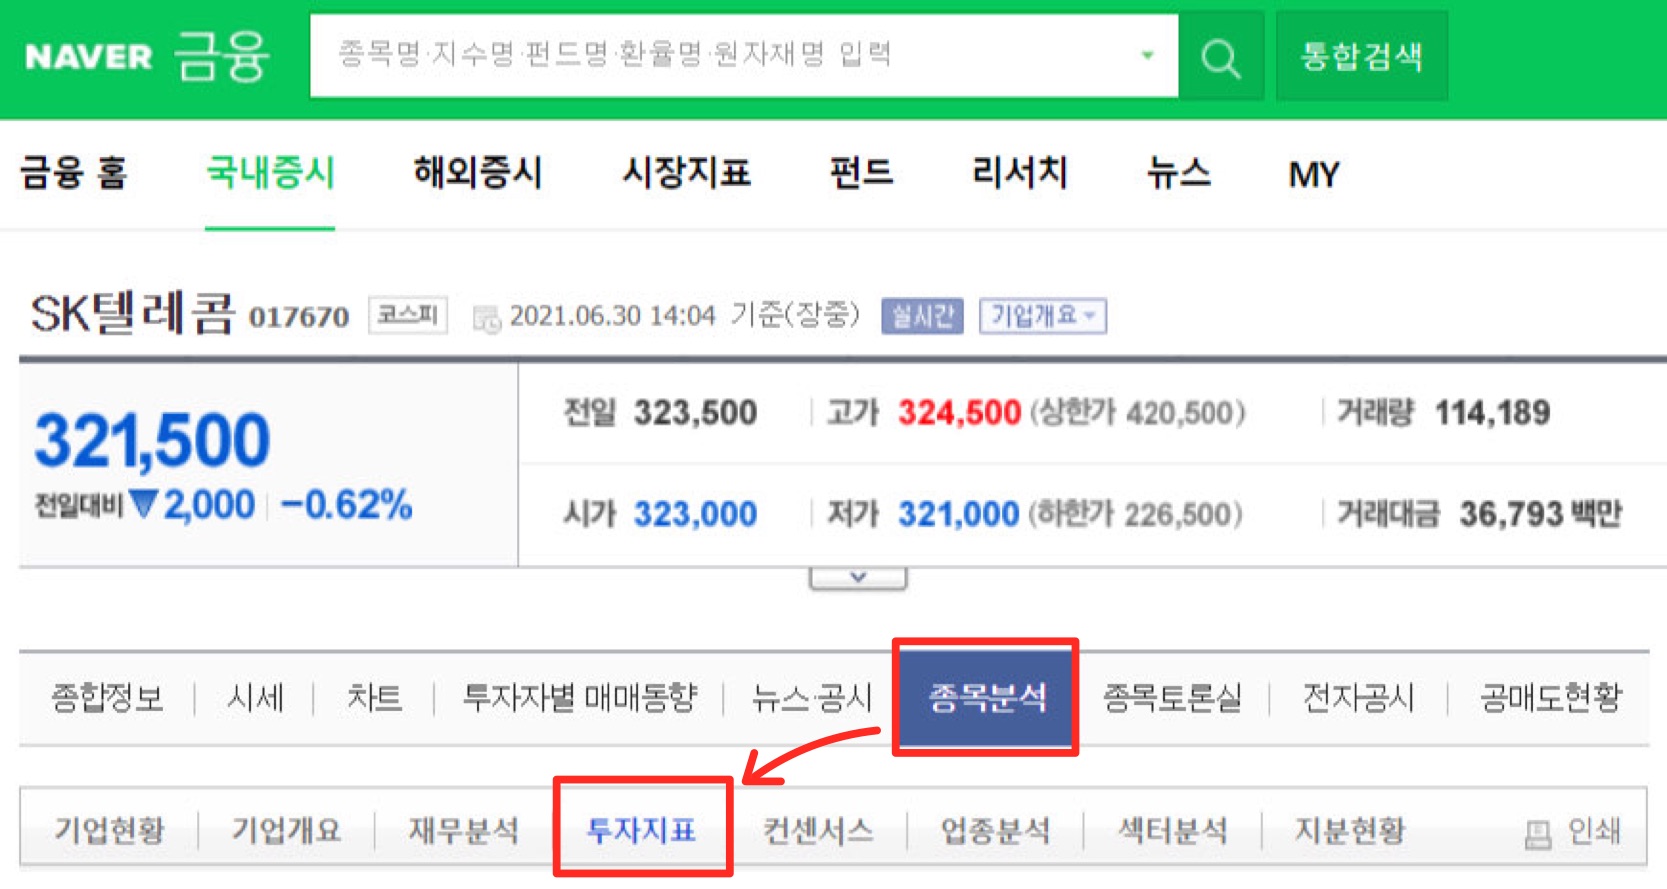This screenshot has height=889, width=1667.
Task: Switch to the 시세 tab
Action: click(255, 697)
